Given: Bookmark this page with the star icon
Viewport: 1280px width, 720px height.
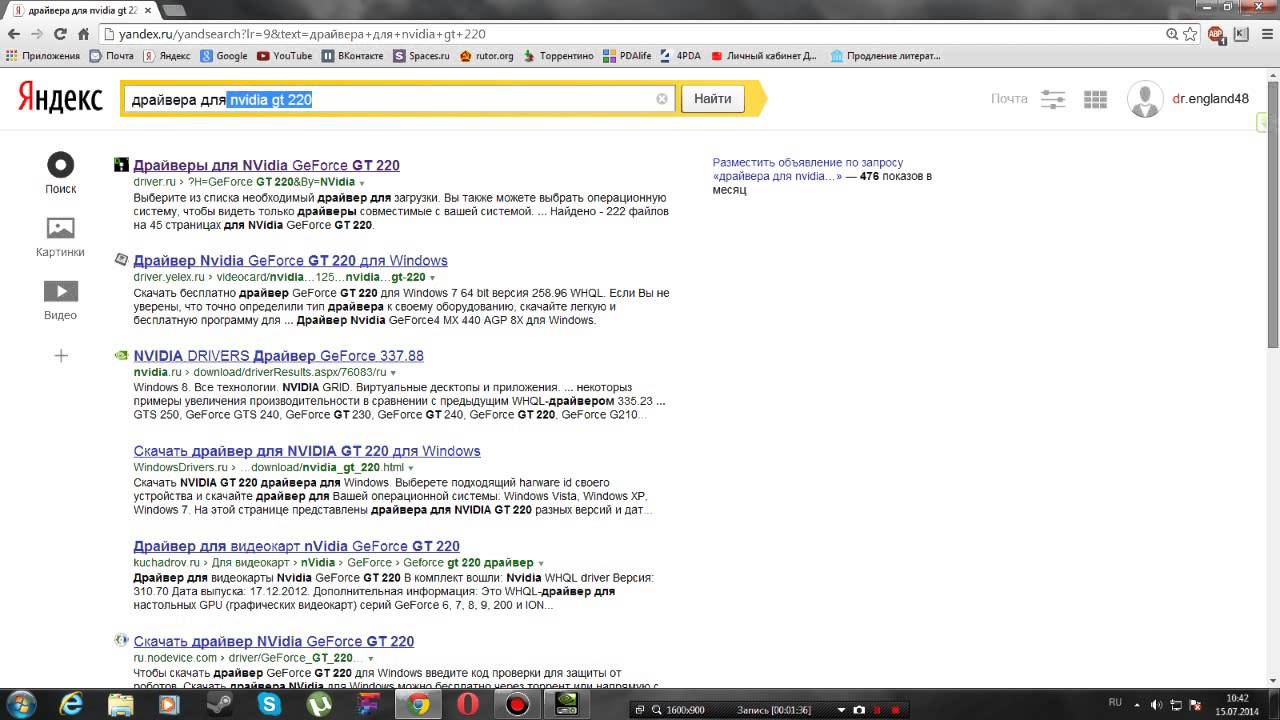Looking at the screenshot, I should tap(1190, 34).
